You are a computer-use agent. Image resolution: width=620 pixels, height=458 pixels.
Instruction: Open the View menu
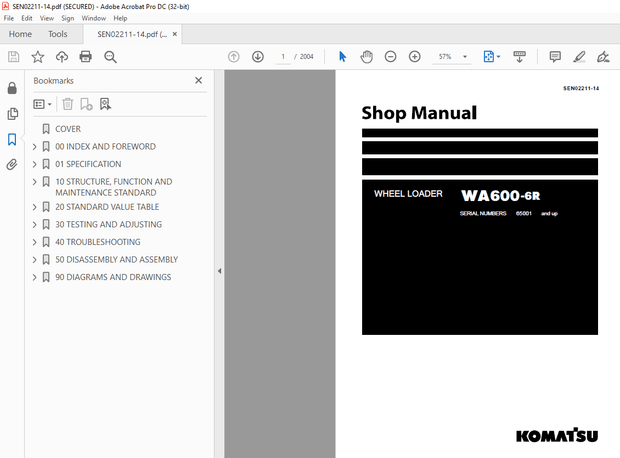click(47, 18)
